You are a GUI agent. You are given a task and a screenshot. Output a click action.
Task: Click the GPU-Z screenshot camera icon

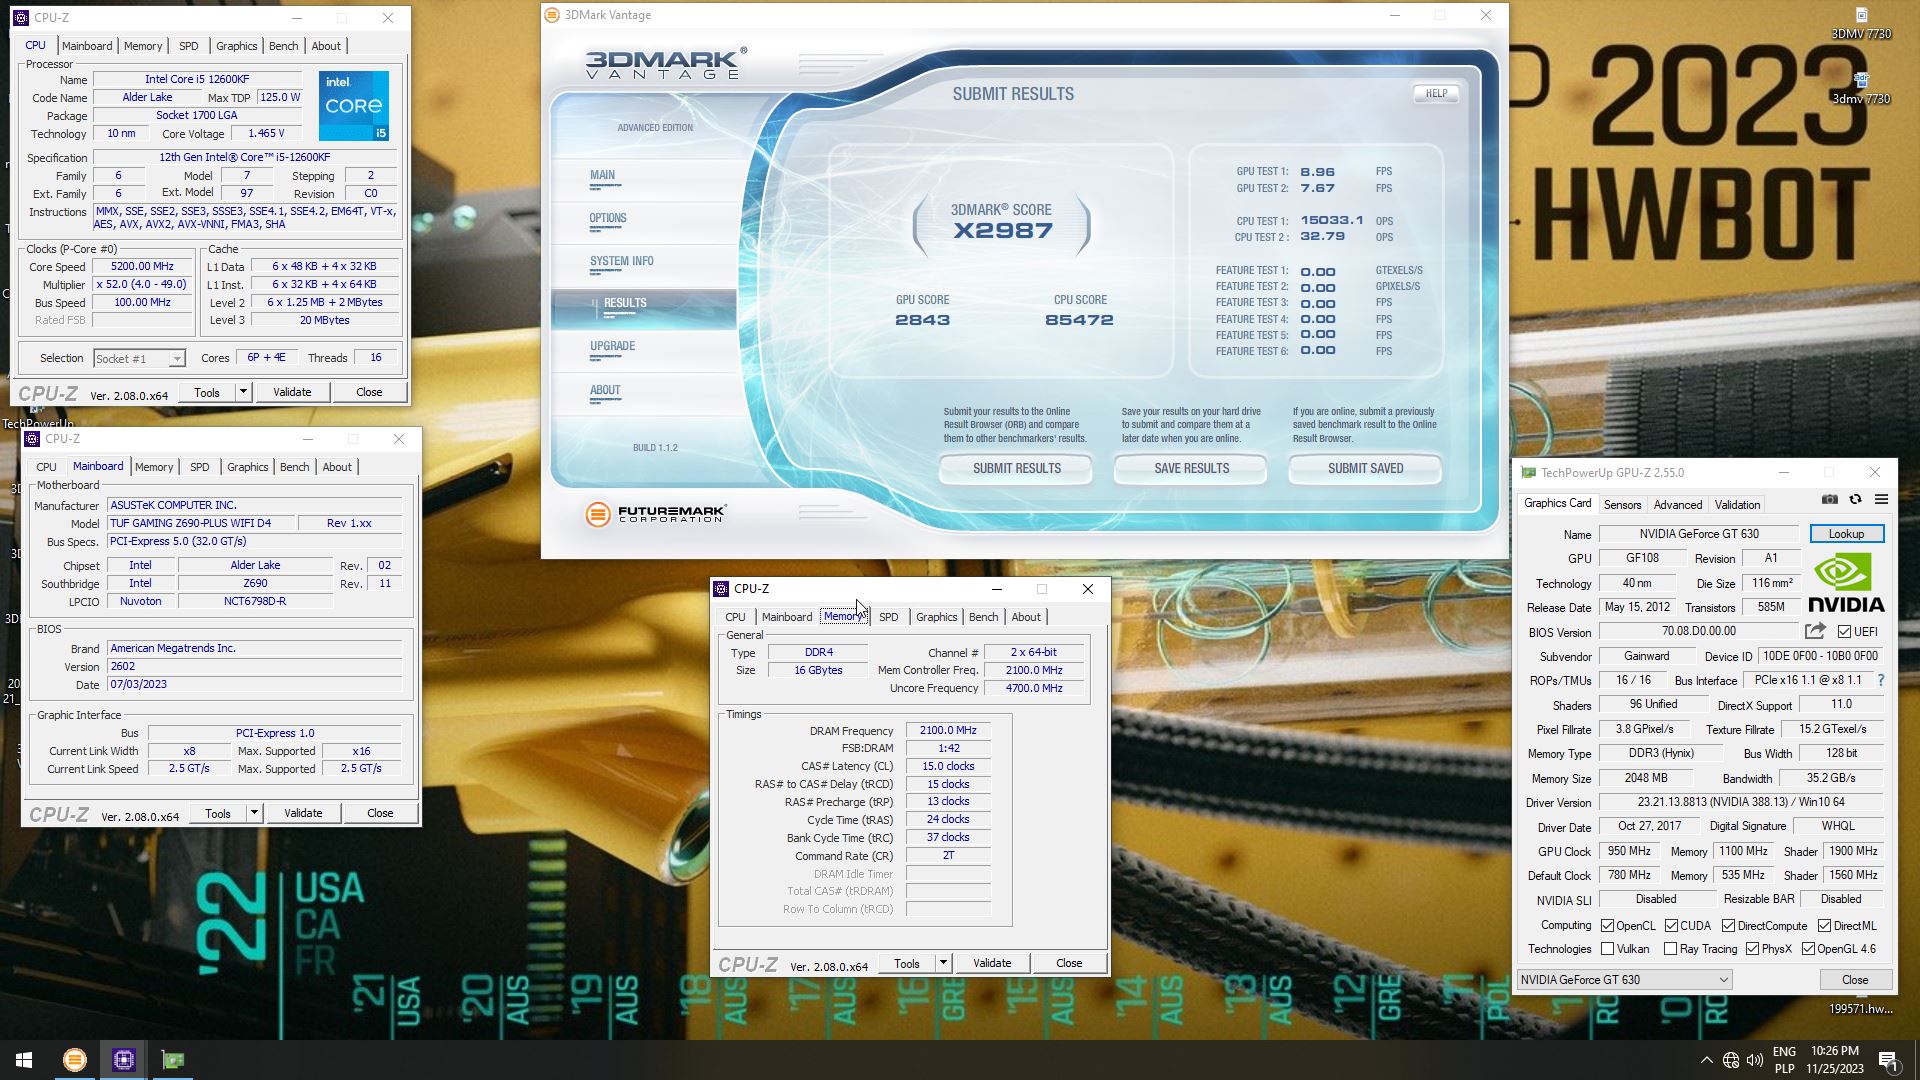coord(1829,500)
